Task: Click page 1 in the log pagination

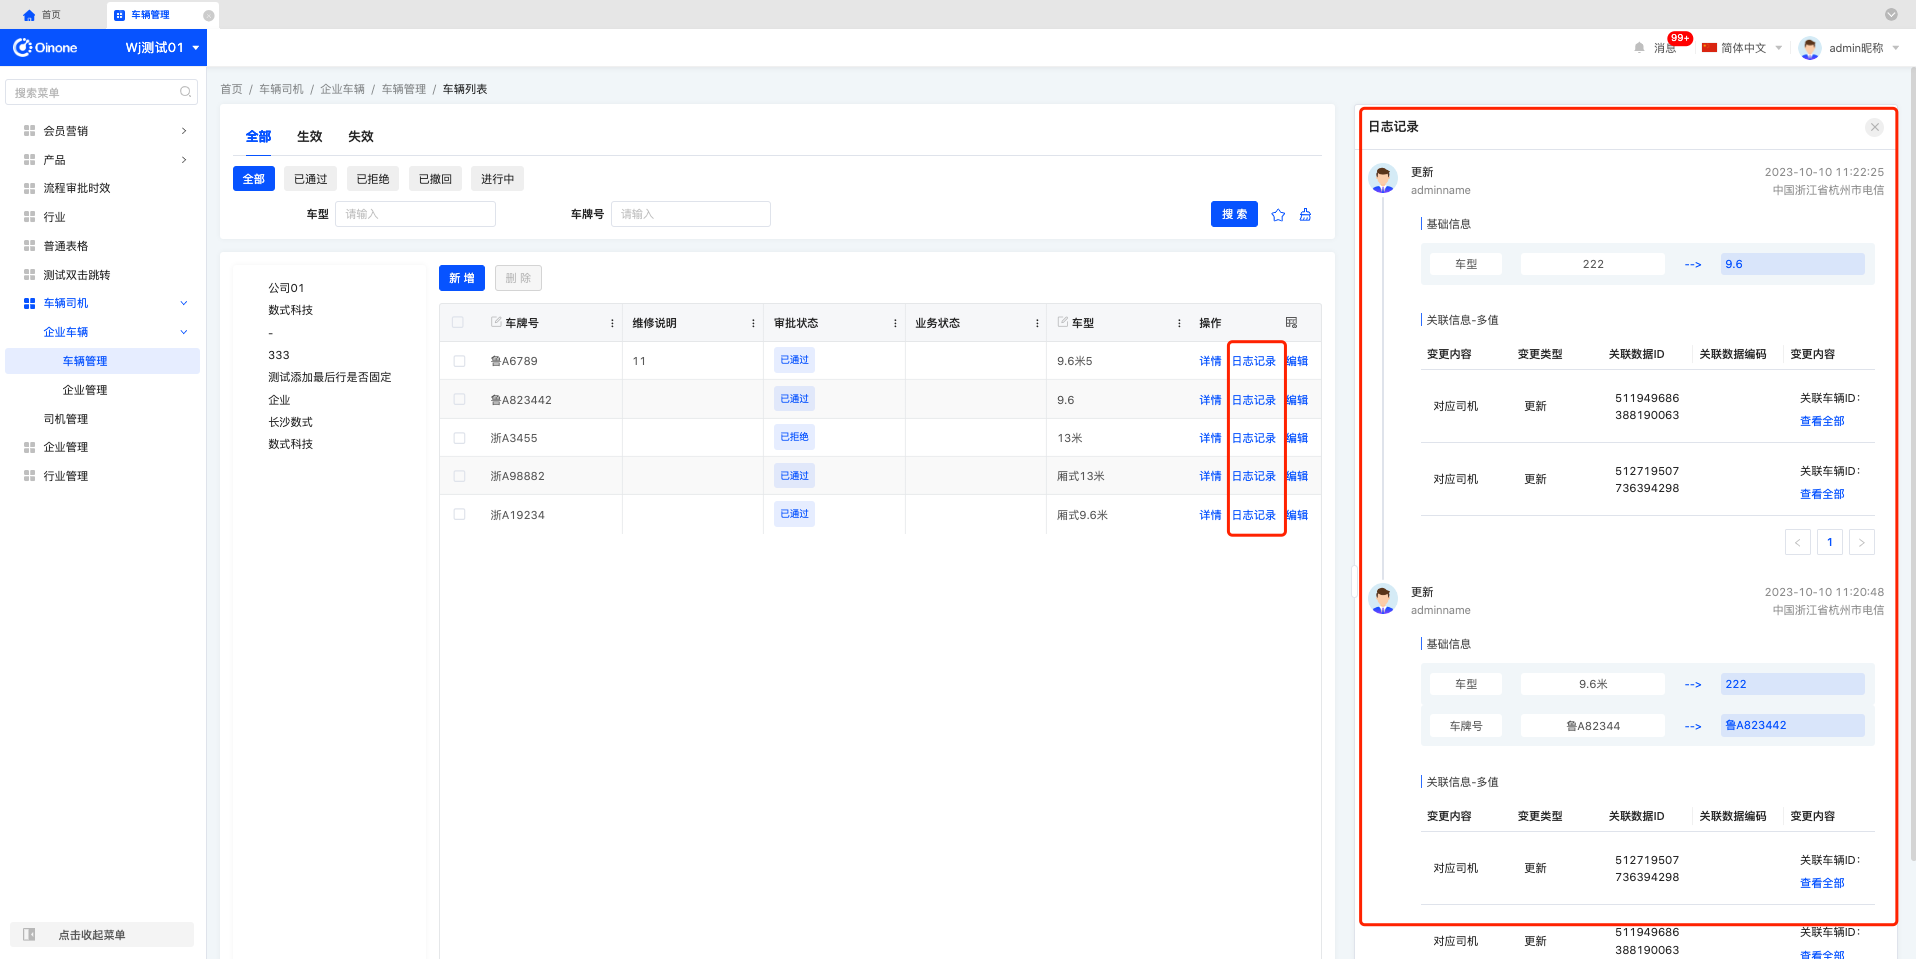Action: point(1830,542)
